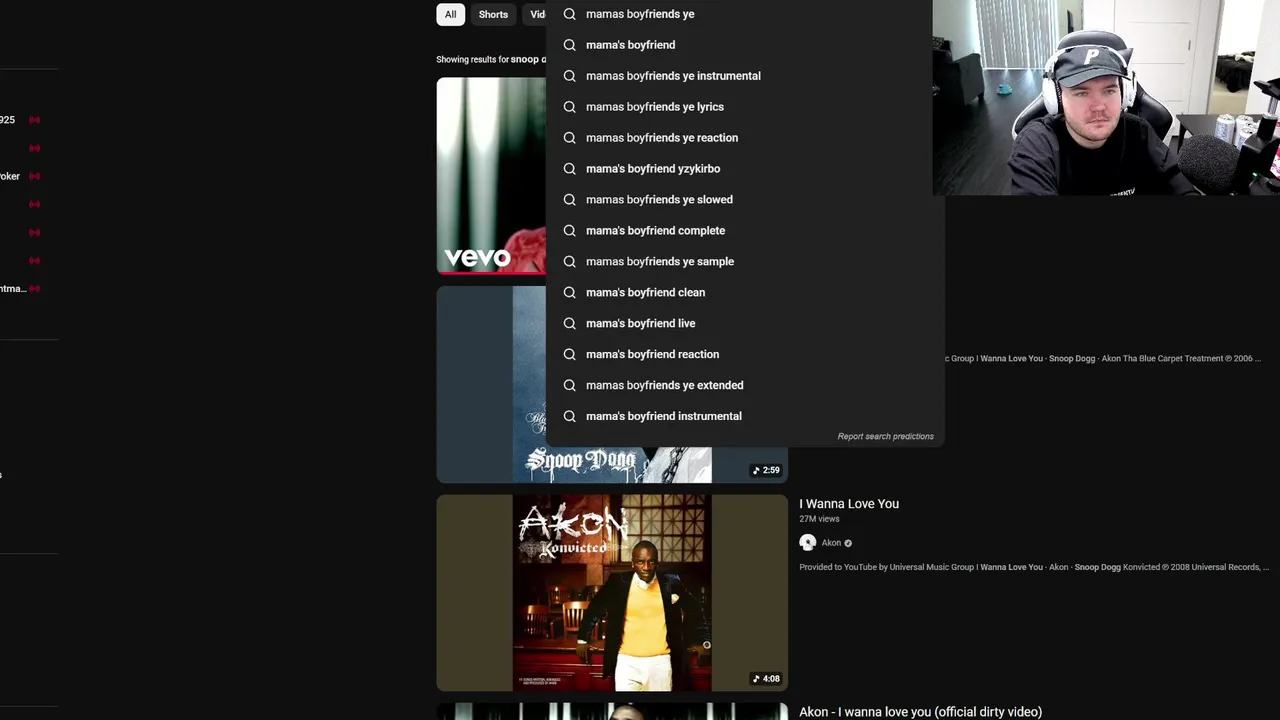Choose "mamas boyfriends ye extended" suggestion
1280x720 pixels.
click(x=744, y=386)
